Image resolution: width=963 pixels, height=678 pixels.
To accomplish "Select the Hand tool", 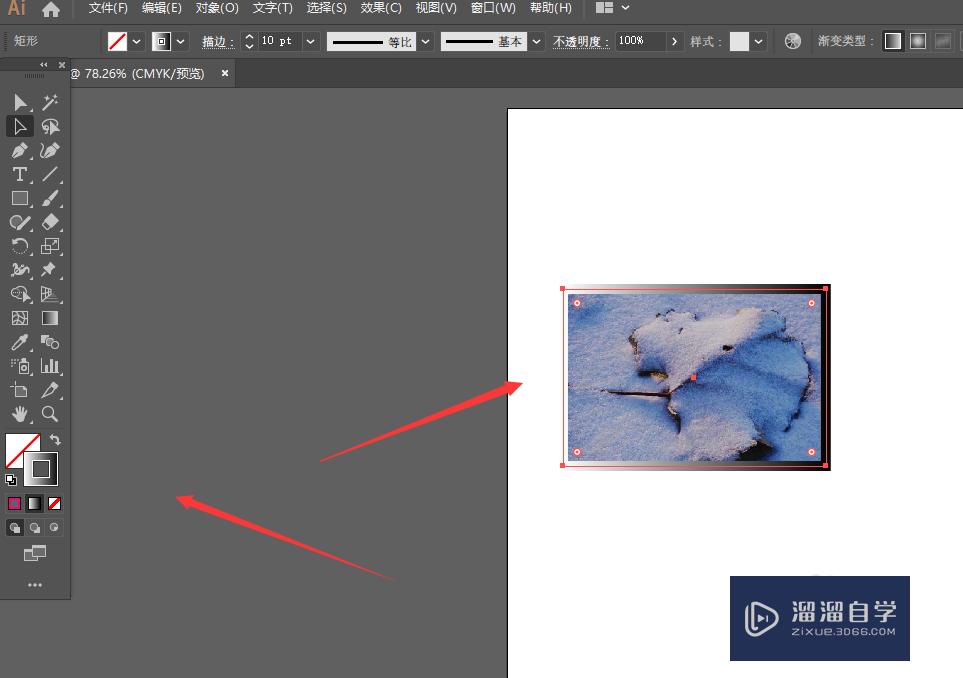I will [x=19, y=414].
